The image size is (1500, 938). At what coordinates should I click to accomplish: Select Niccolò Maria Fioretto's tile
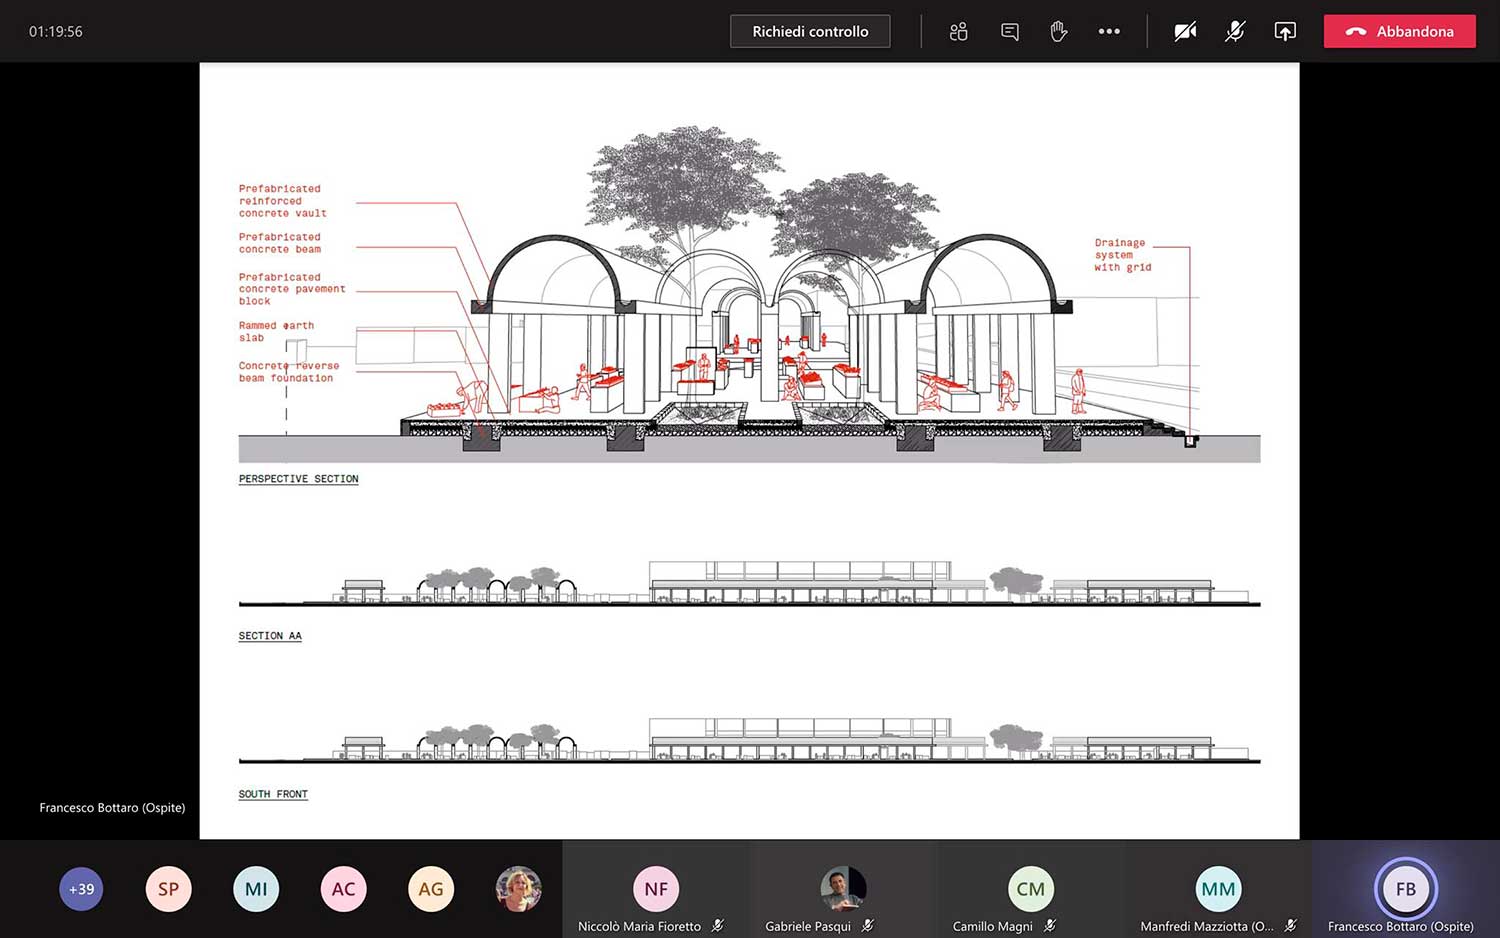(x=655, y=890)
